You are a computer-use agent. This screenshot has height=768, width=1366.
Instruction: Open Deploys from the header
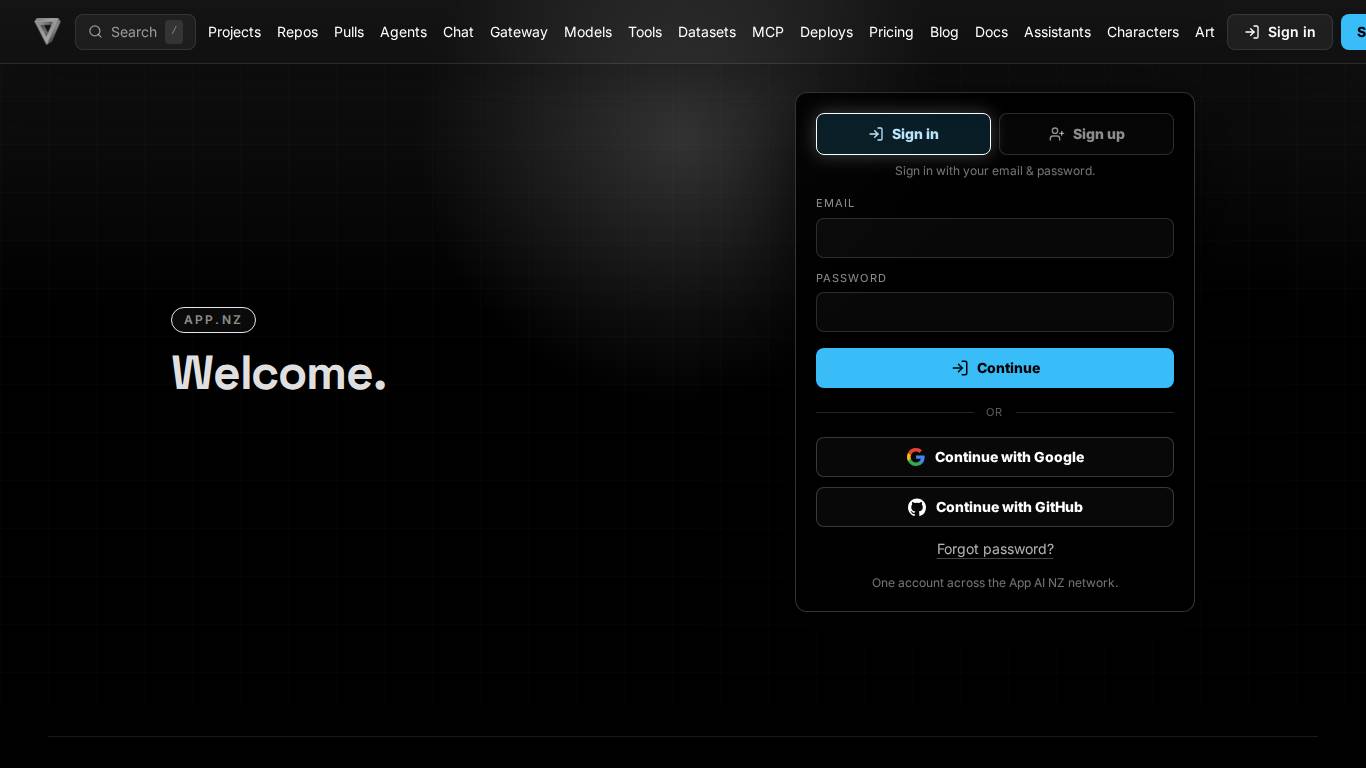tap(826, 32)
